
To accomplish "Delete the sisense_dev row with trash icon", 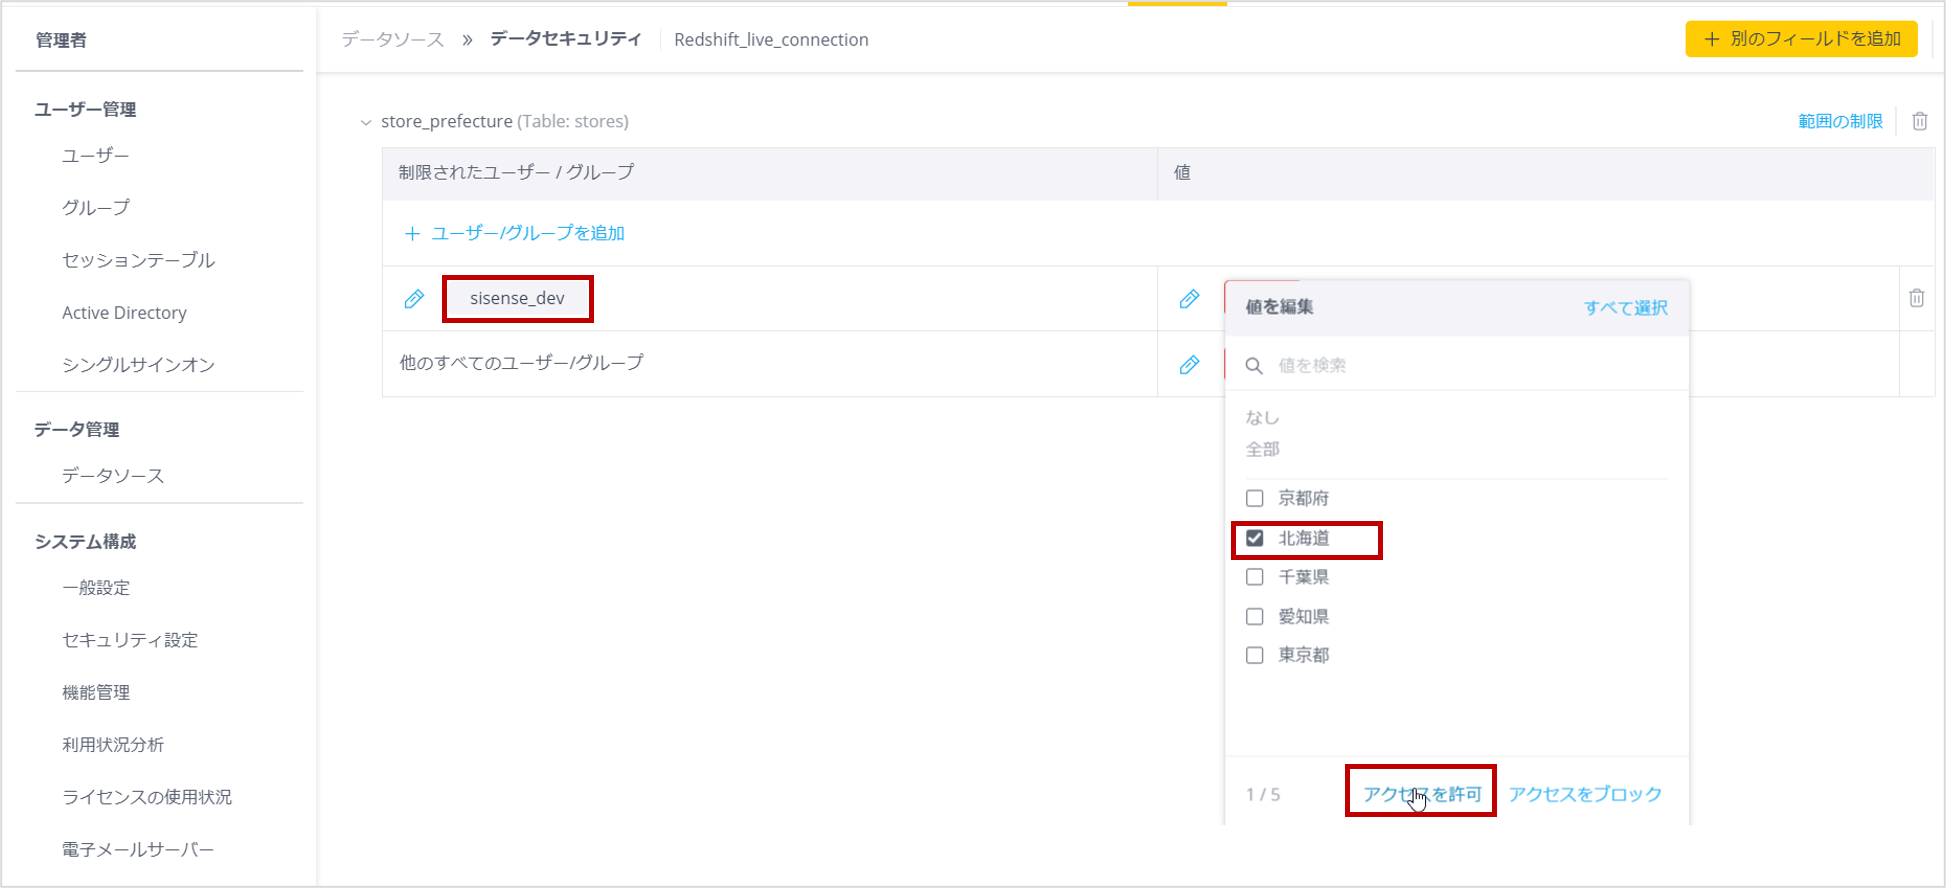I will coord(1916,298).
